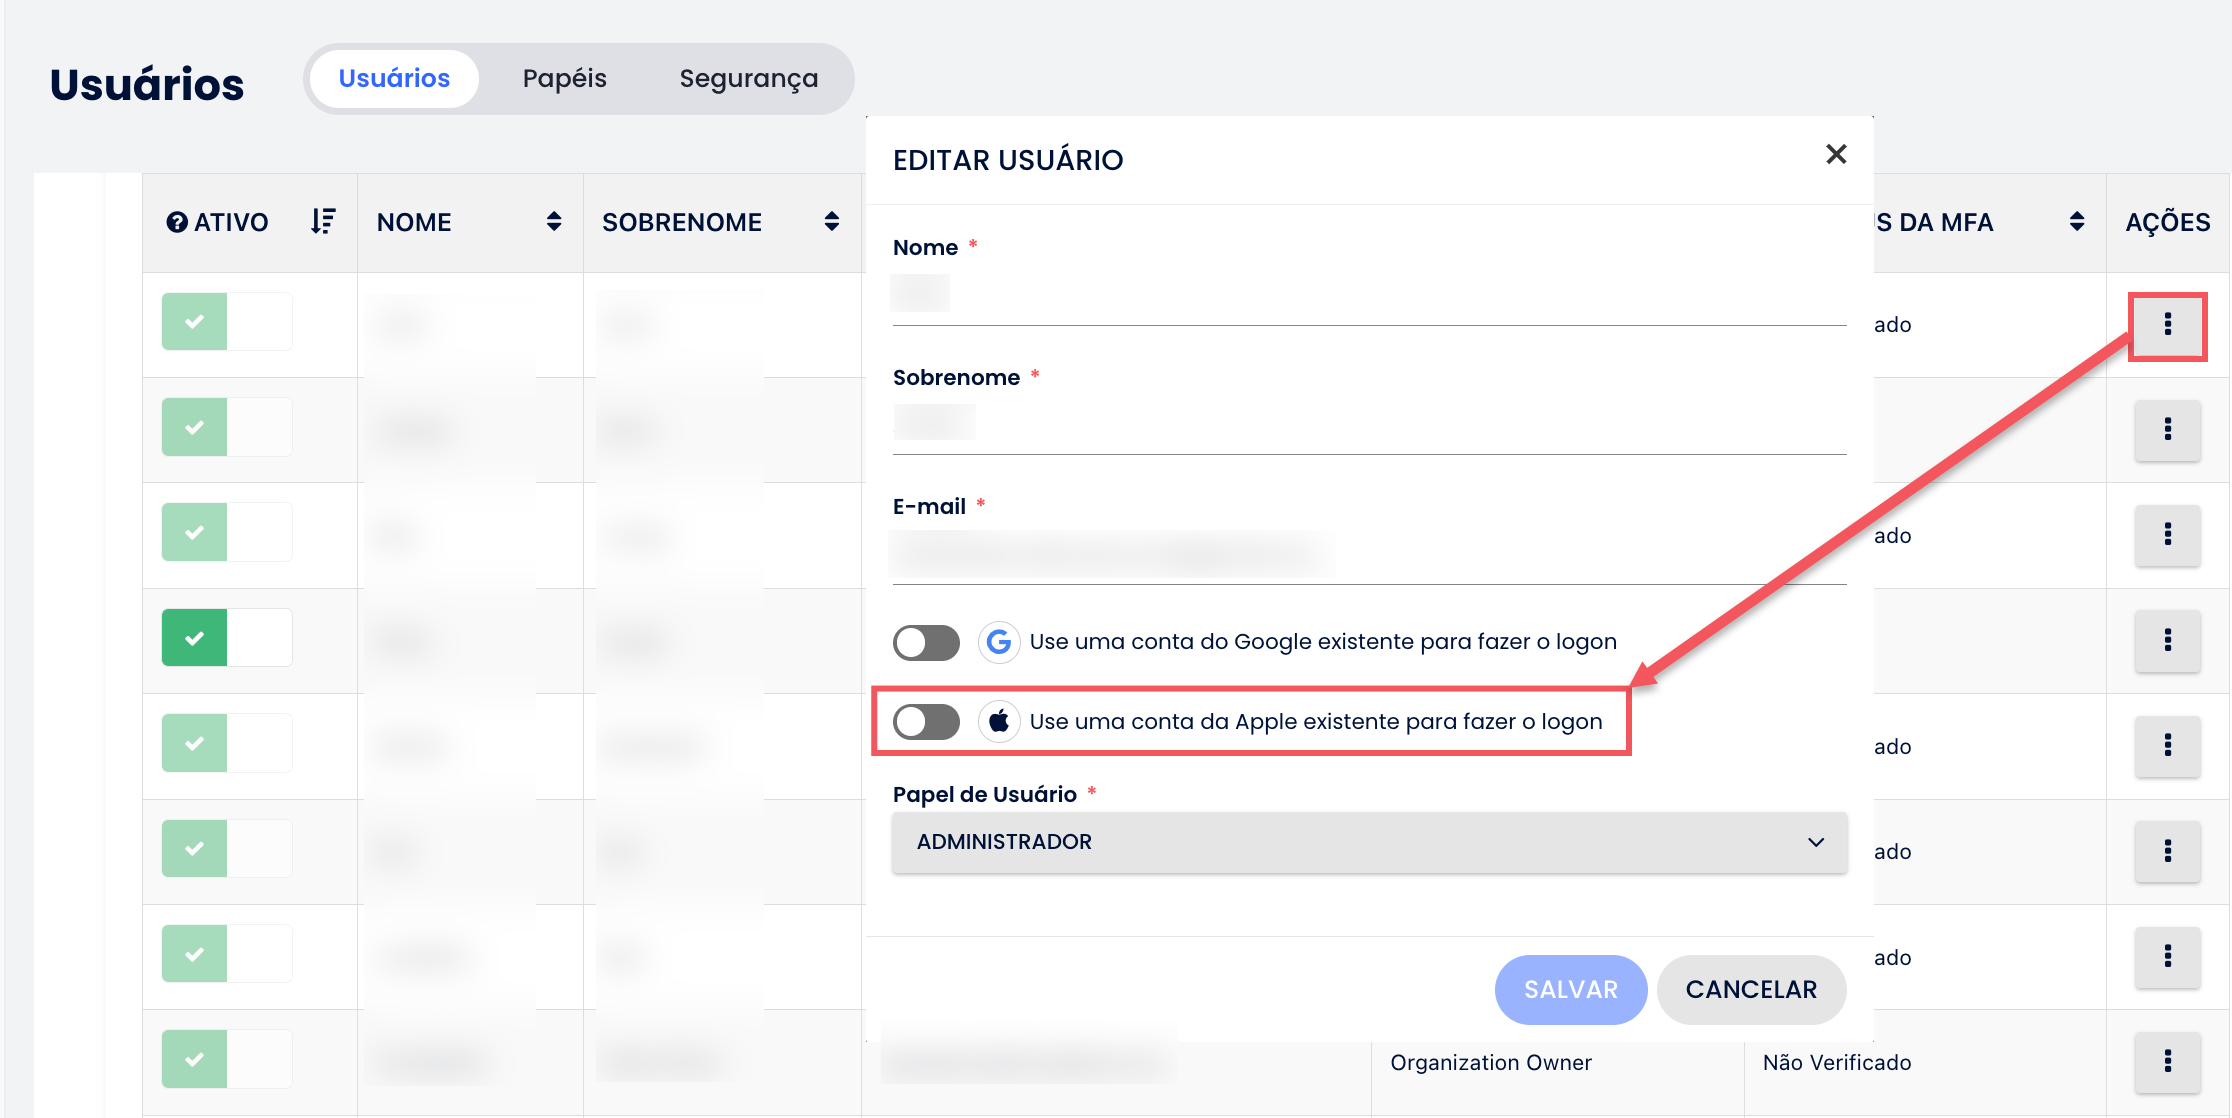
Task: Open the Papel de Usuário dropdown
Action: click(x=1369, y=842)
